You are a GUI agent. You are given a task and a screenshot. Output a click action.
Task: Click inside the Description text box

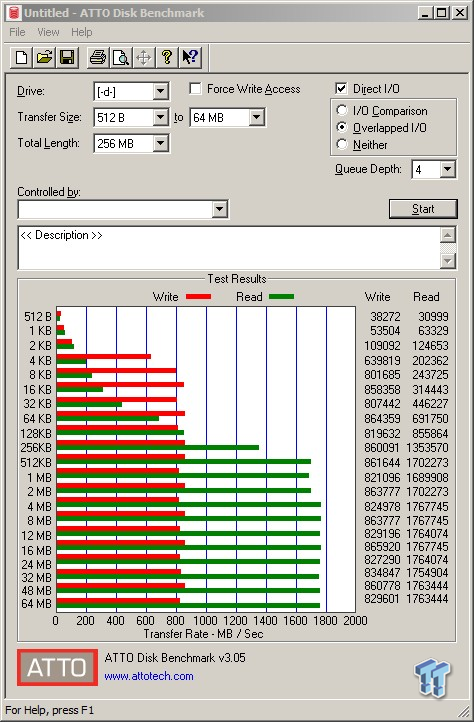point(229,248)
